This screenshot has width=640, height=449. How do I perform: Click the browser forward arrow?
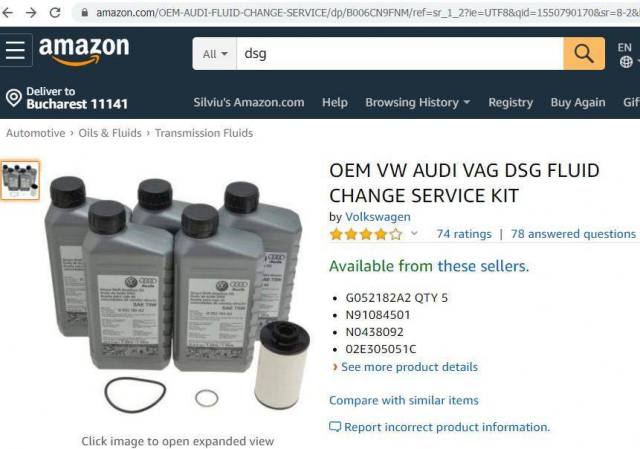31,13
